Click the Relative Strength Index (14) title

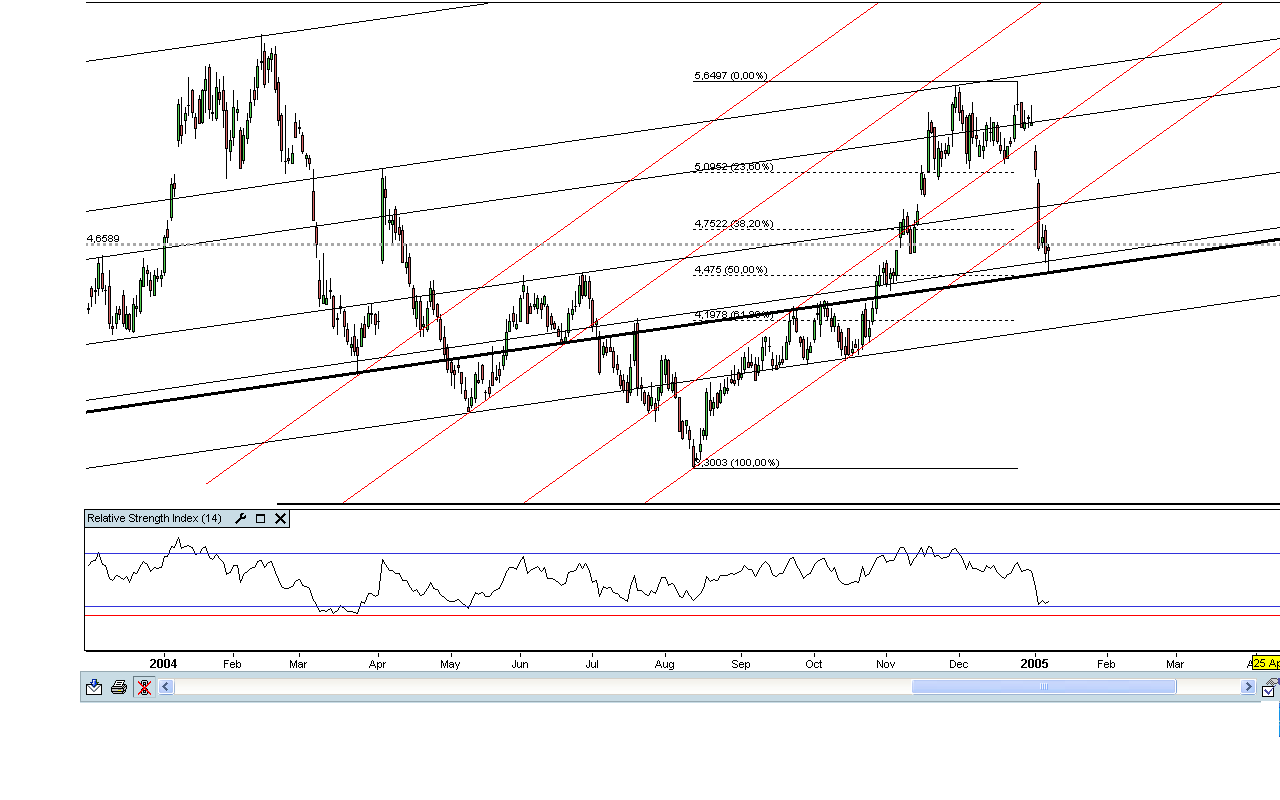point(154,518)
